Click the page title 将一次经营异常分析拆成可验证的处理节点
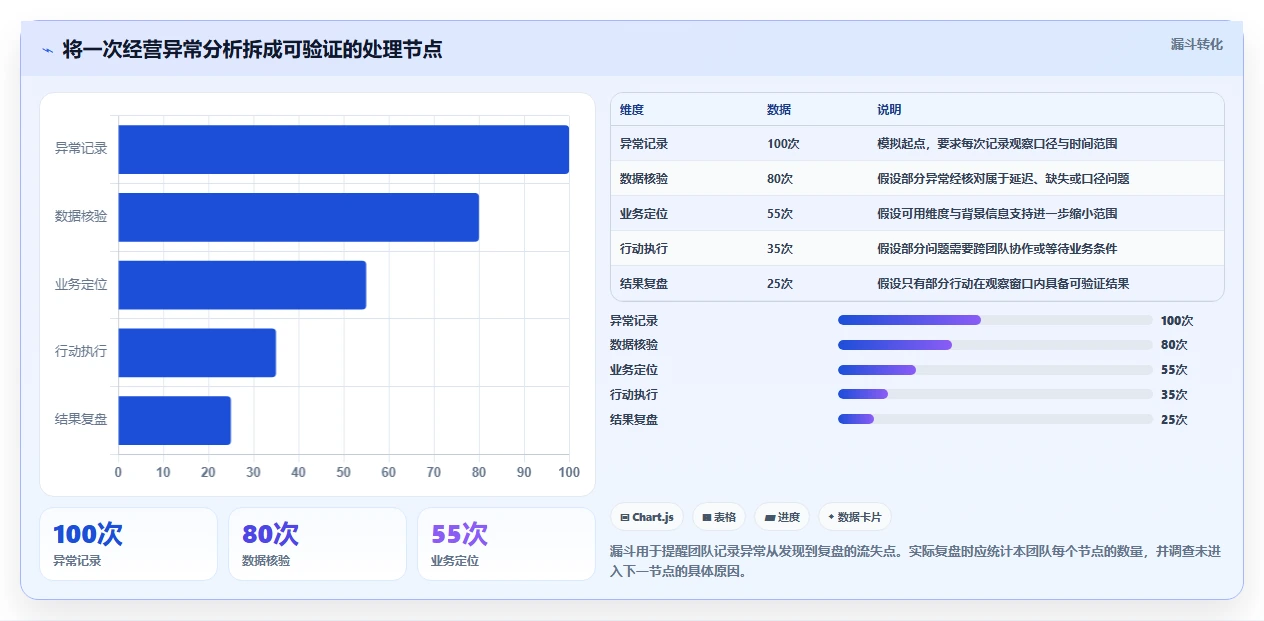Screen dimensions: 1264x621 coord(252,50)
